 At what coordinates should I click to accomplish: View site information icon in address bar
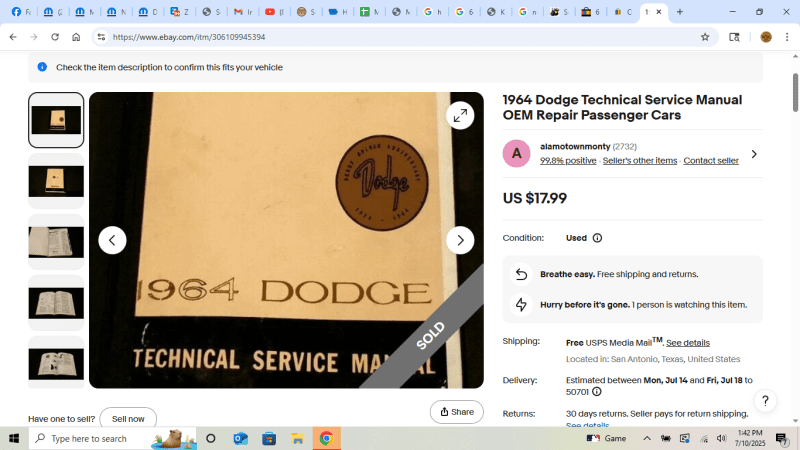tap(101, 37)
